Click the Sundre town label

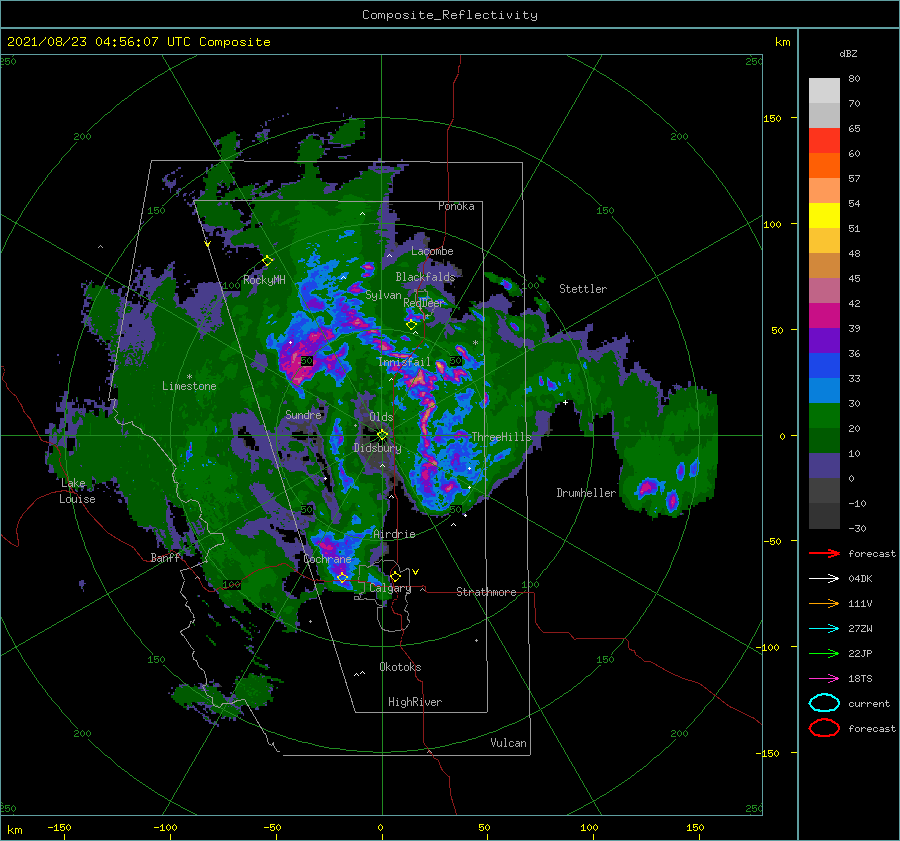click(x=304, y=414)
